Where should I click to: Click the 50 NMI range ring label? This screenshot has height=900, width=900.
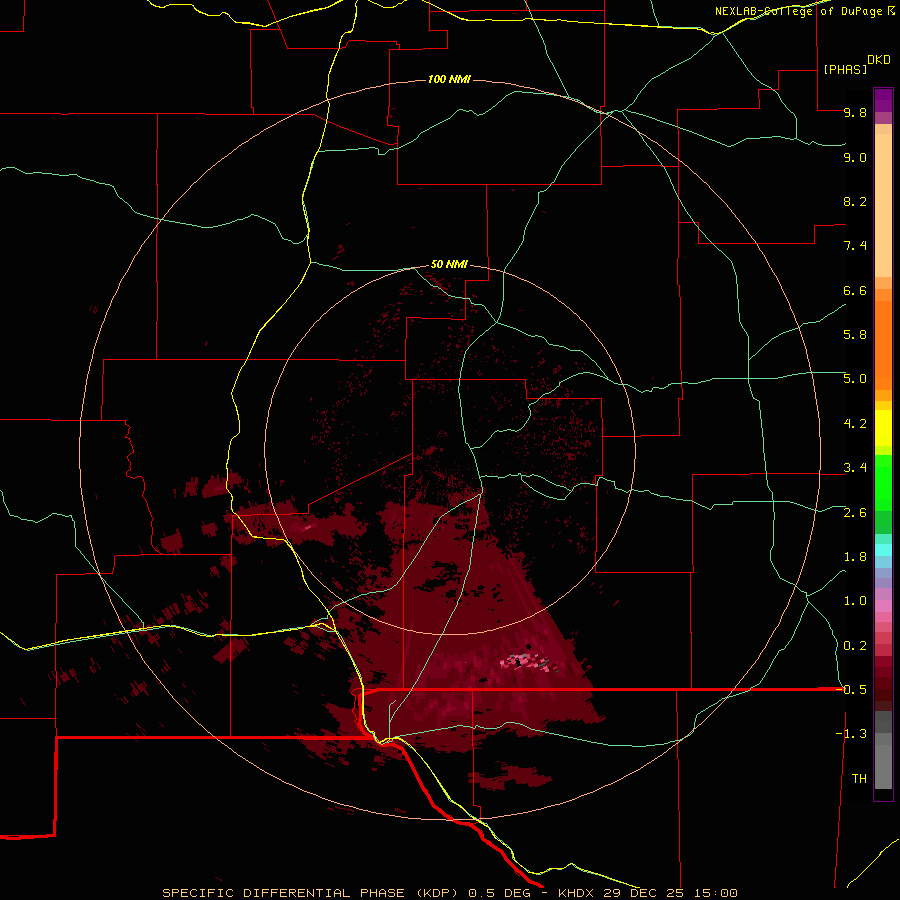pos(449,264)
